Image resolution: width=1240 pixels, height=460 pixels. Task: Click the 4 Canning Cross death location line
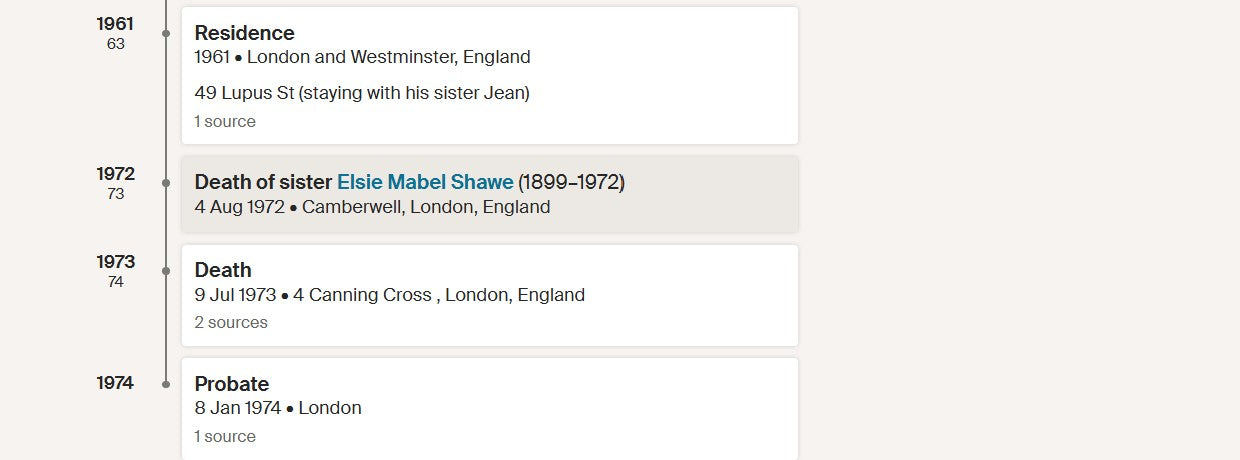click(389, 295)
